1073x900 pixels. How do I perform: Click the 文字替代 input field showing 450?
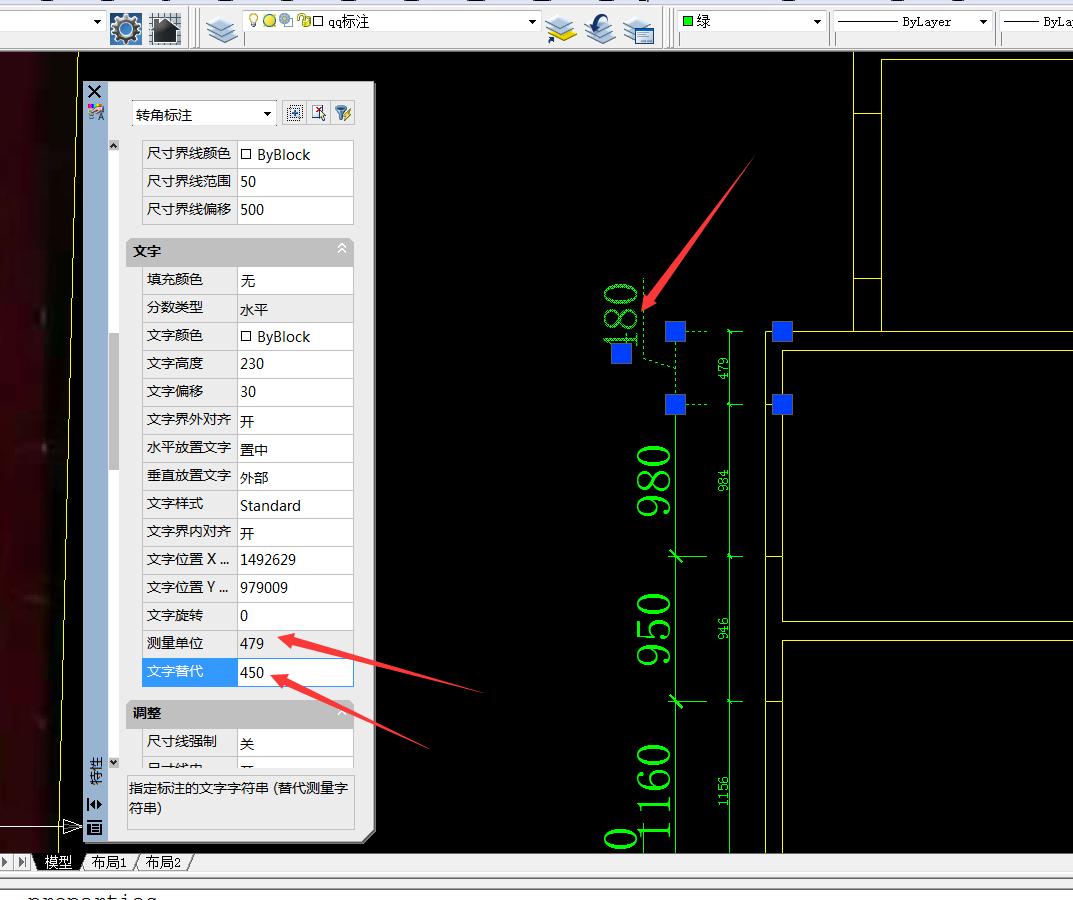295,672
